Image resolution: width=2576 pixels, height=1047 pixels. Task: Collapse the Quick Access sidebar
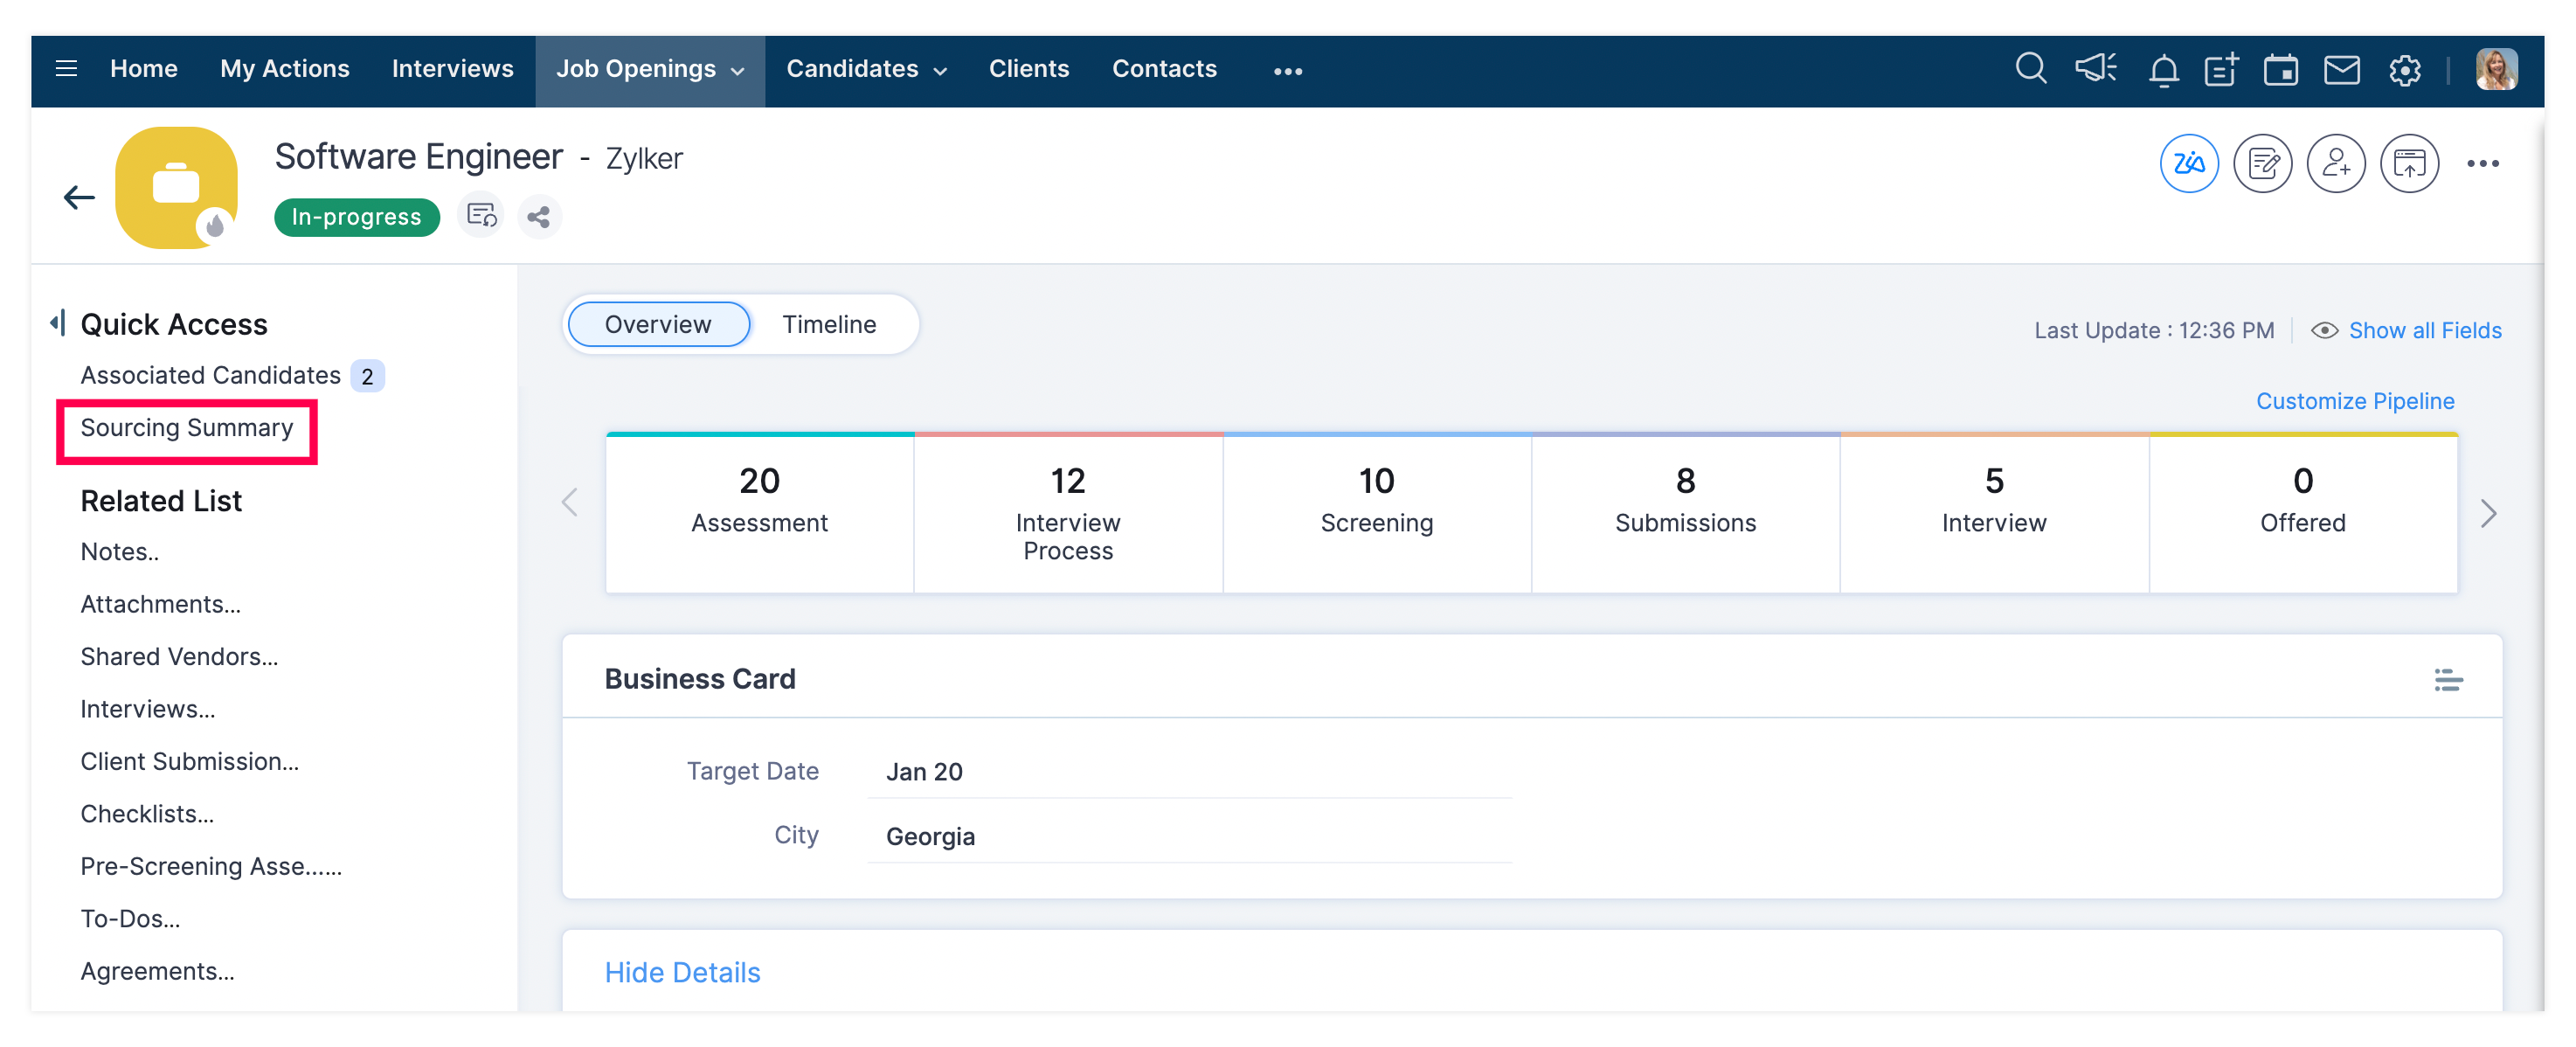[x=58, y=323]
